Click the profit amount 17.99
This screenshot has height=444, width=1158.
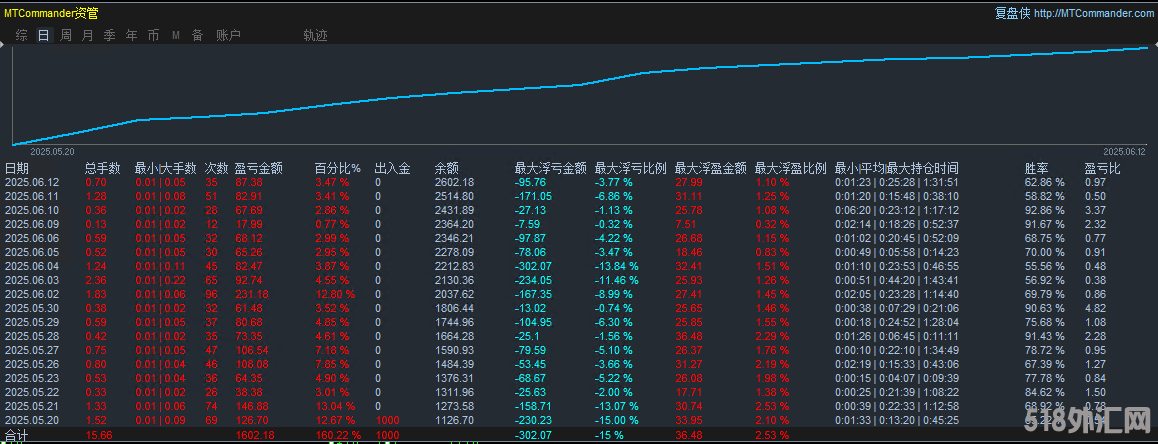(248, 224)
